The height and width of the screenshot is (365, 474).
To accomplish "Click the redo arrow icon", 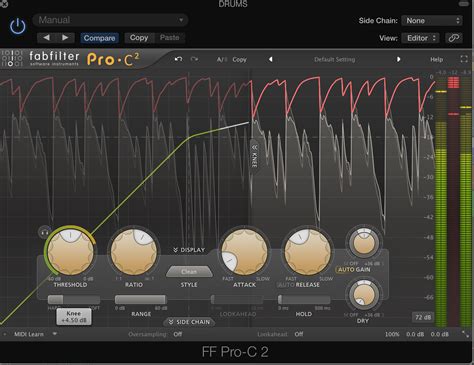I will (x=194, y=59).
